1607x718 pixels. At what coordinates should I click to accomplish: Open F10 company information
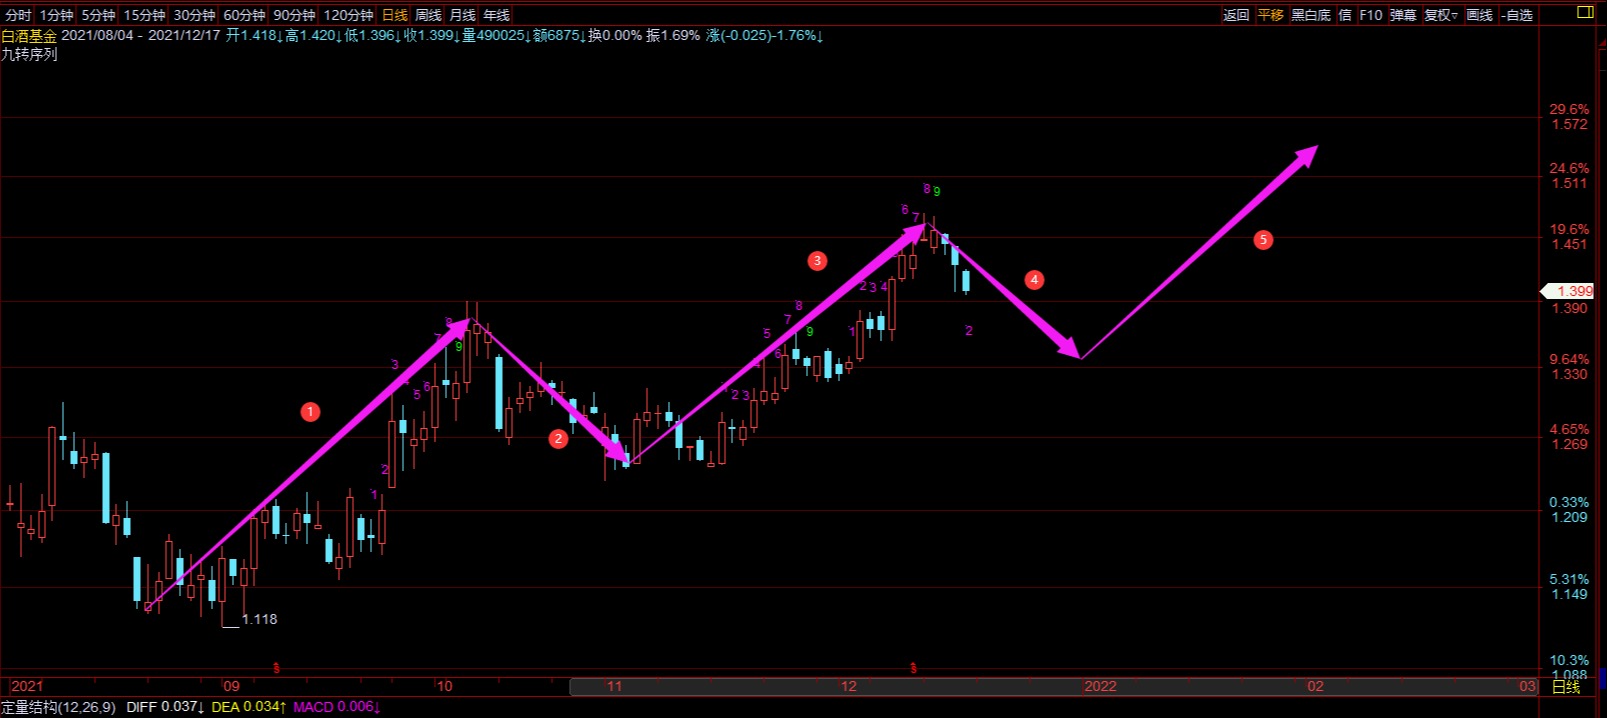[x=1371, y=15]
